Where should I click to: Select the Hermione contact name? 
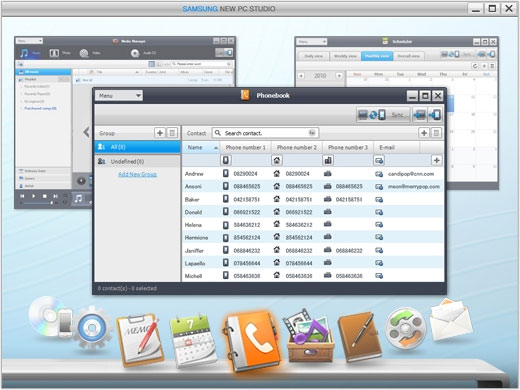tap(196, 237)
